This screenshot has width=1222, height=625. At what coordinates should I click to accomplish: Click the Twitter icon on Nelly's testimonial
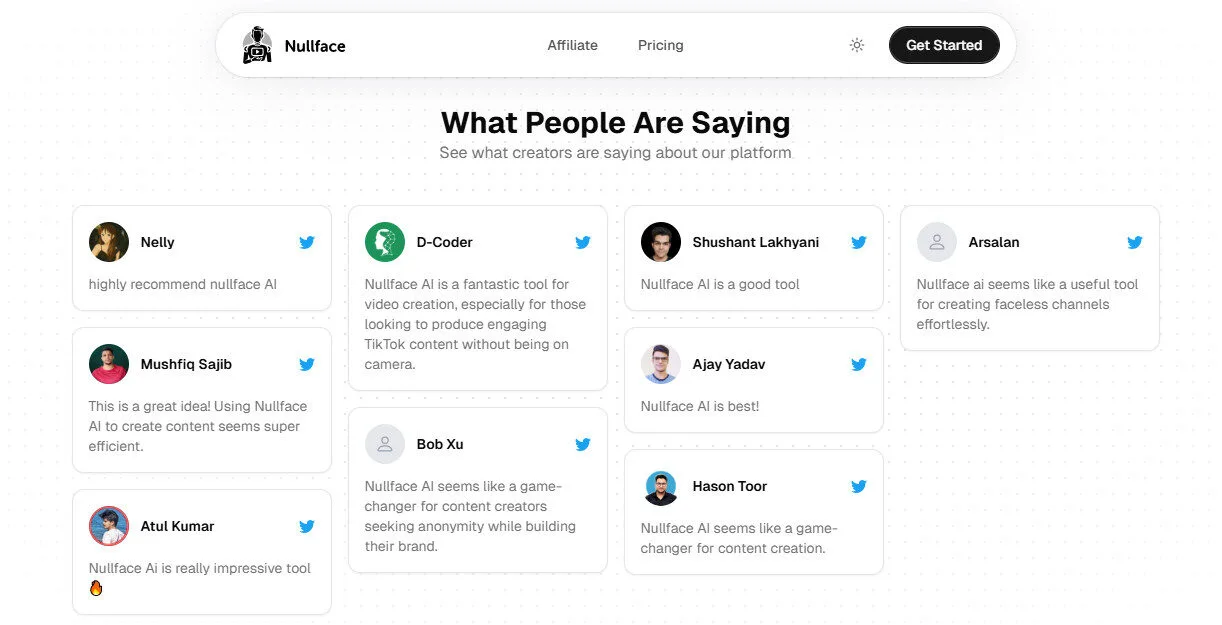pos(307,242)
